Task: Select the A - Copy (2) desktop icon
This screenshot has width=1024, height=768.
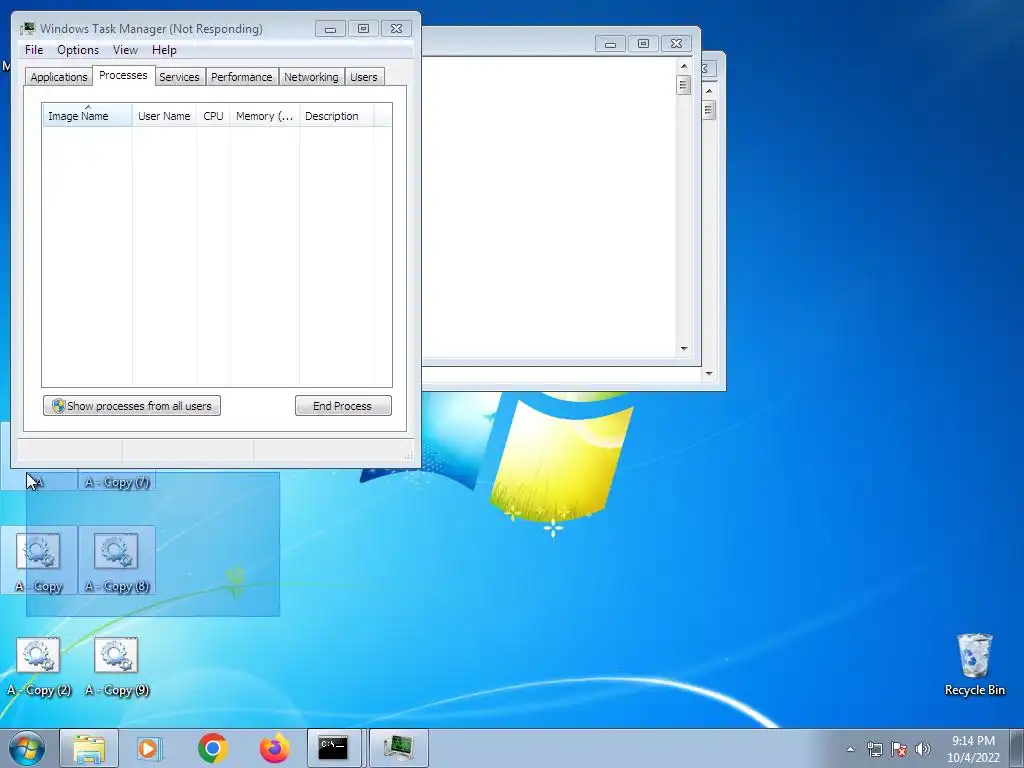Action: [x=39, y=666]
